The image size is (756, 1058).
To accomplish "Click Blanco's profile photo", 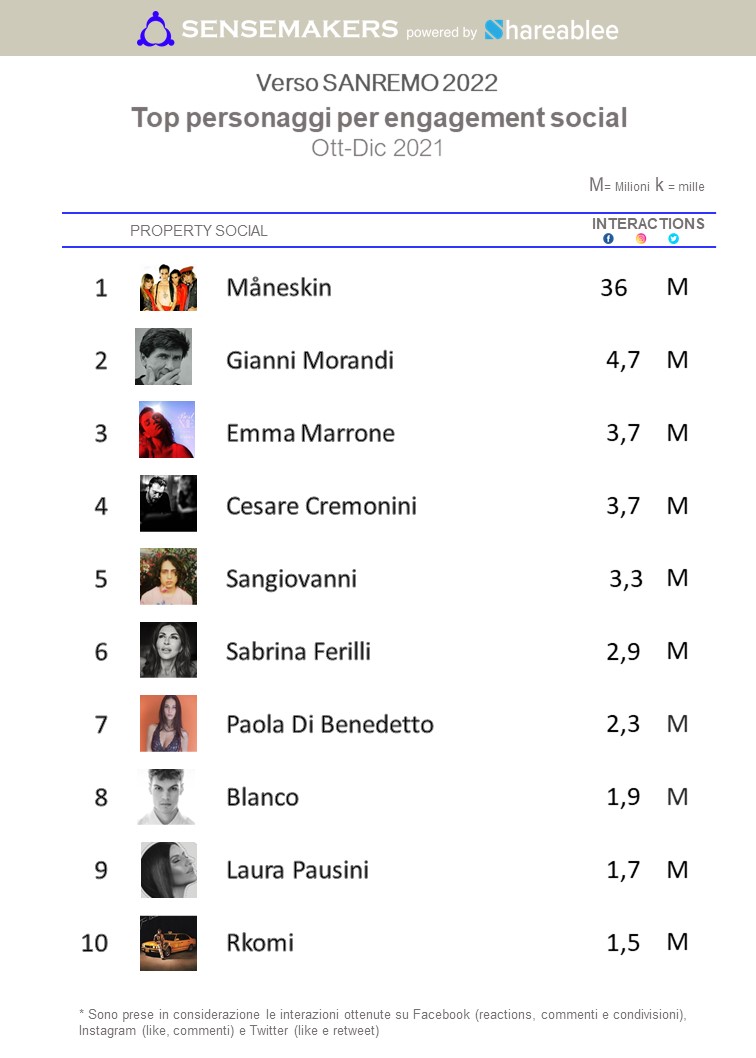I will point(166,796).
